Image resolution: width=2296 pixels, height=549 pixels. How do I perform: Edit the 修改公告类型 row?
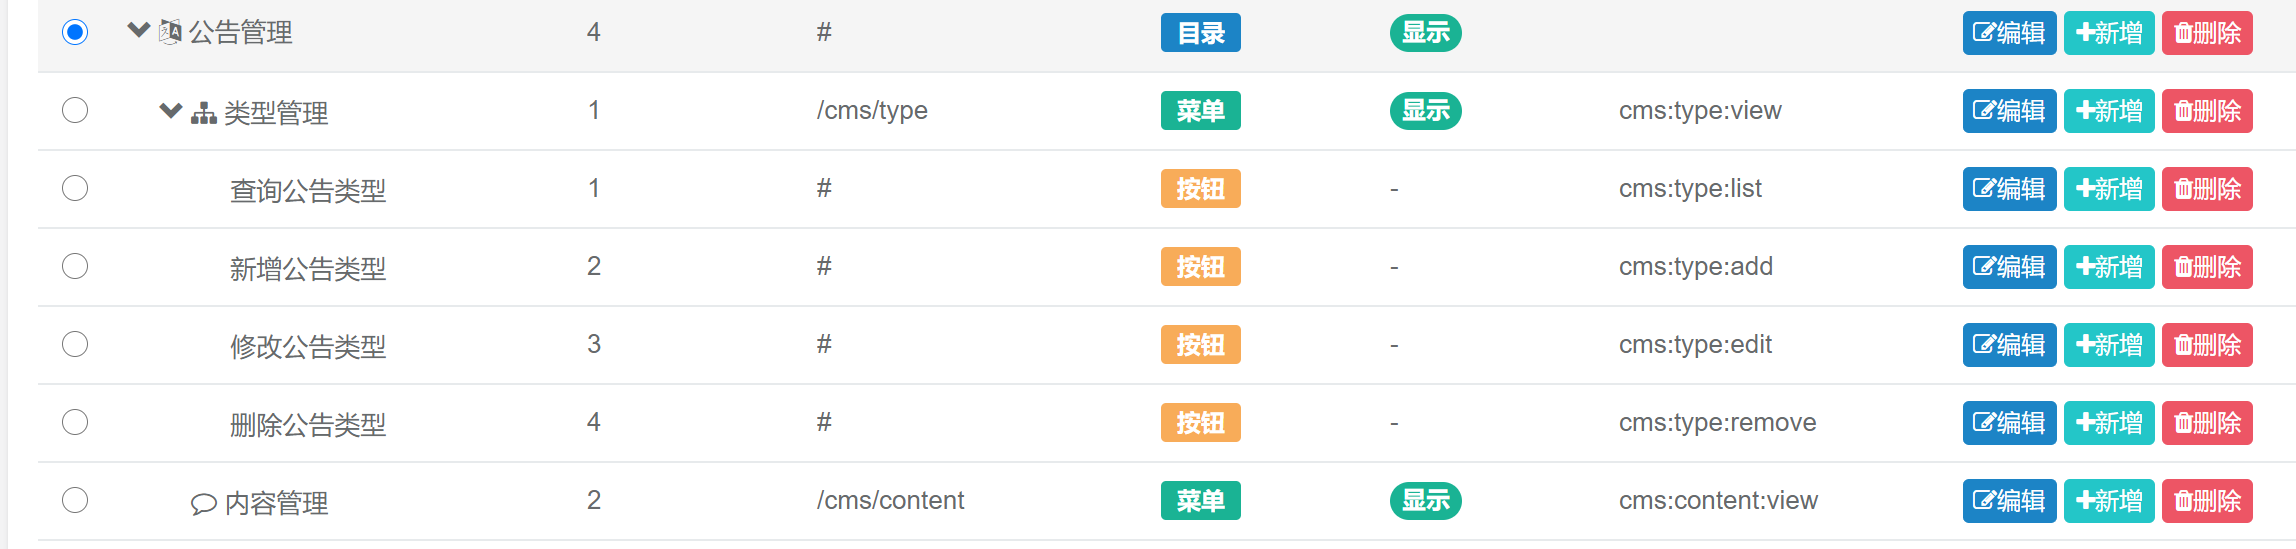(2009, 345)
